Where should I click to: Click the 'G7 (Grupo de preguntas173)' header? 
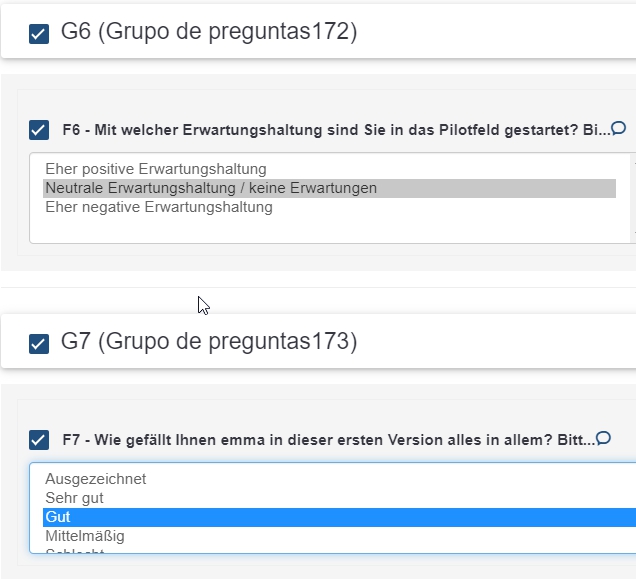tap(208, 342)
